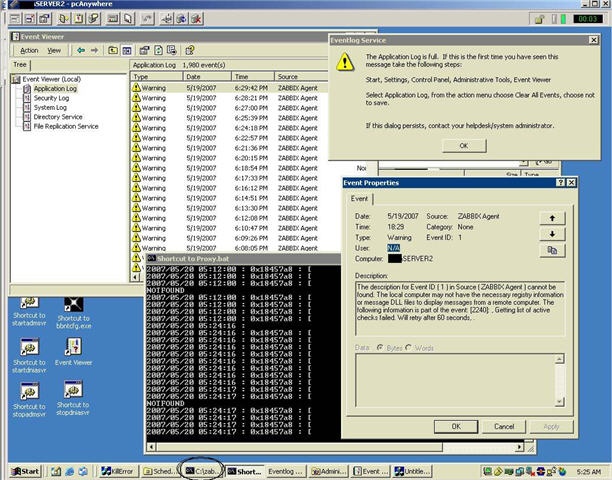Show previous event with up arrow button

(x=552, y=217)
